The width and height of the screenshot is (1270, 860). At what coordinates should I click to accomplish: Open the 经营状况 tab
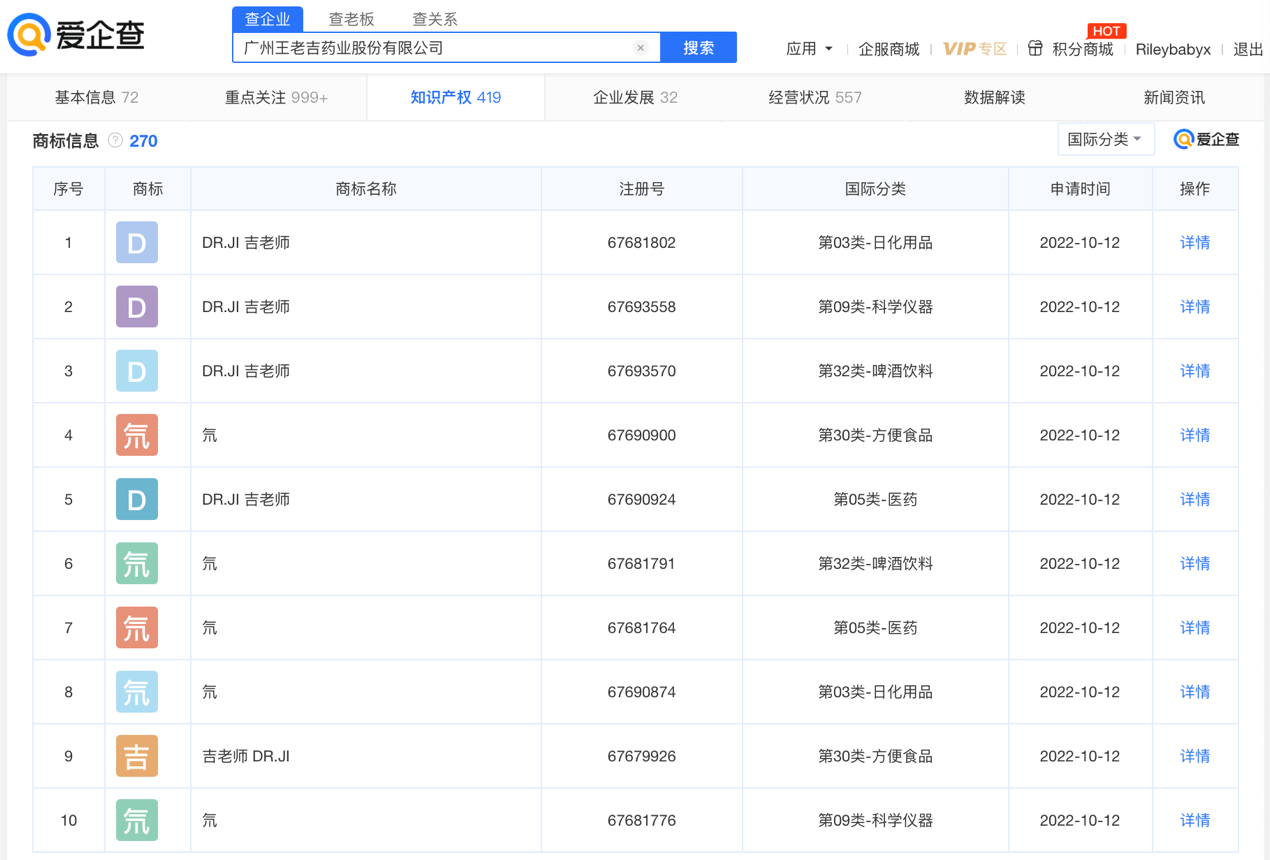tap(815, 98)
